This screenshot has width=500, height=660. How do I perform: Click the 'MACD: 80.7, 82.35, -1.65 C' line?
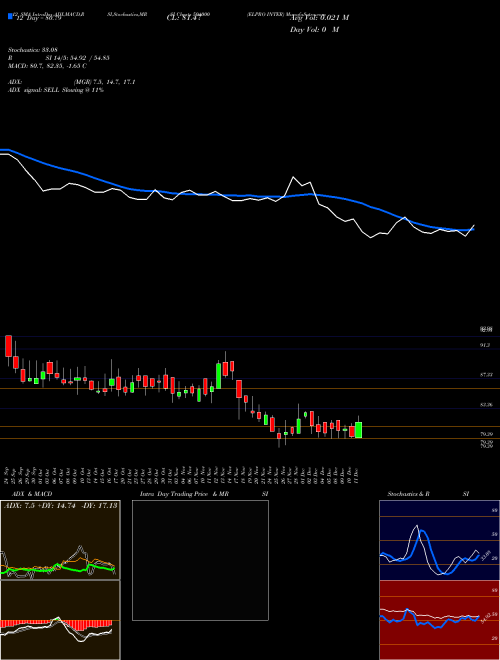click(47, 66)
